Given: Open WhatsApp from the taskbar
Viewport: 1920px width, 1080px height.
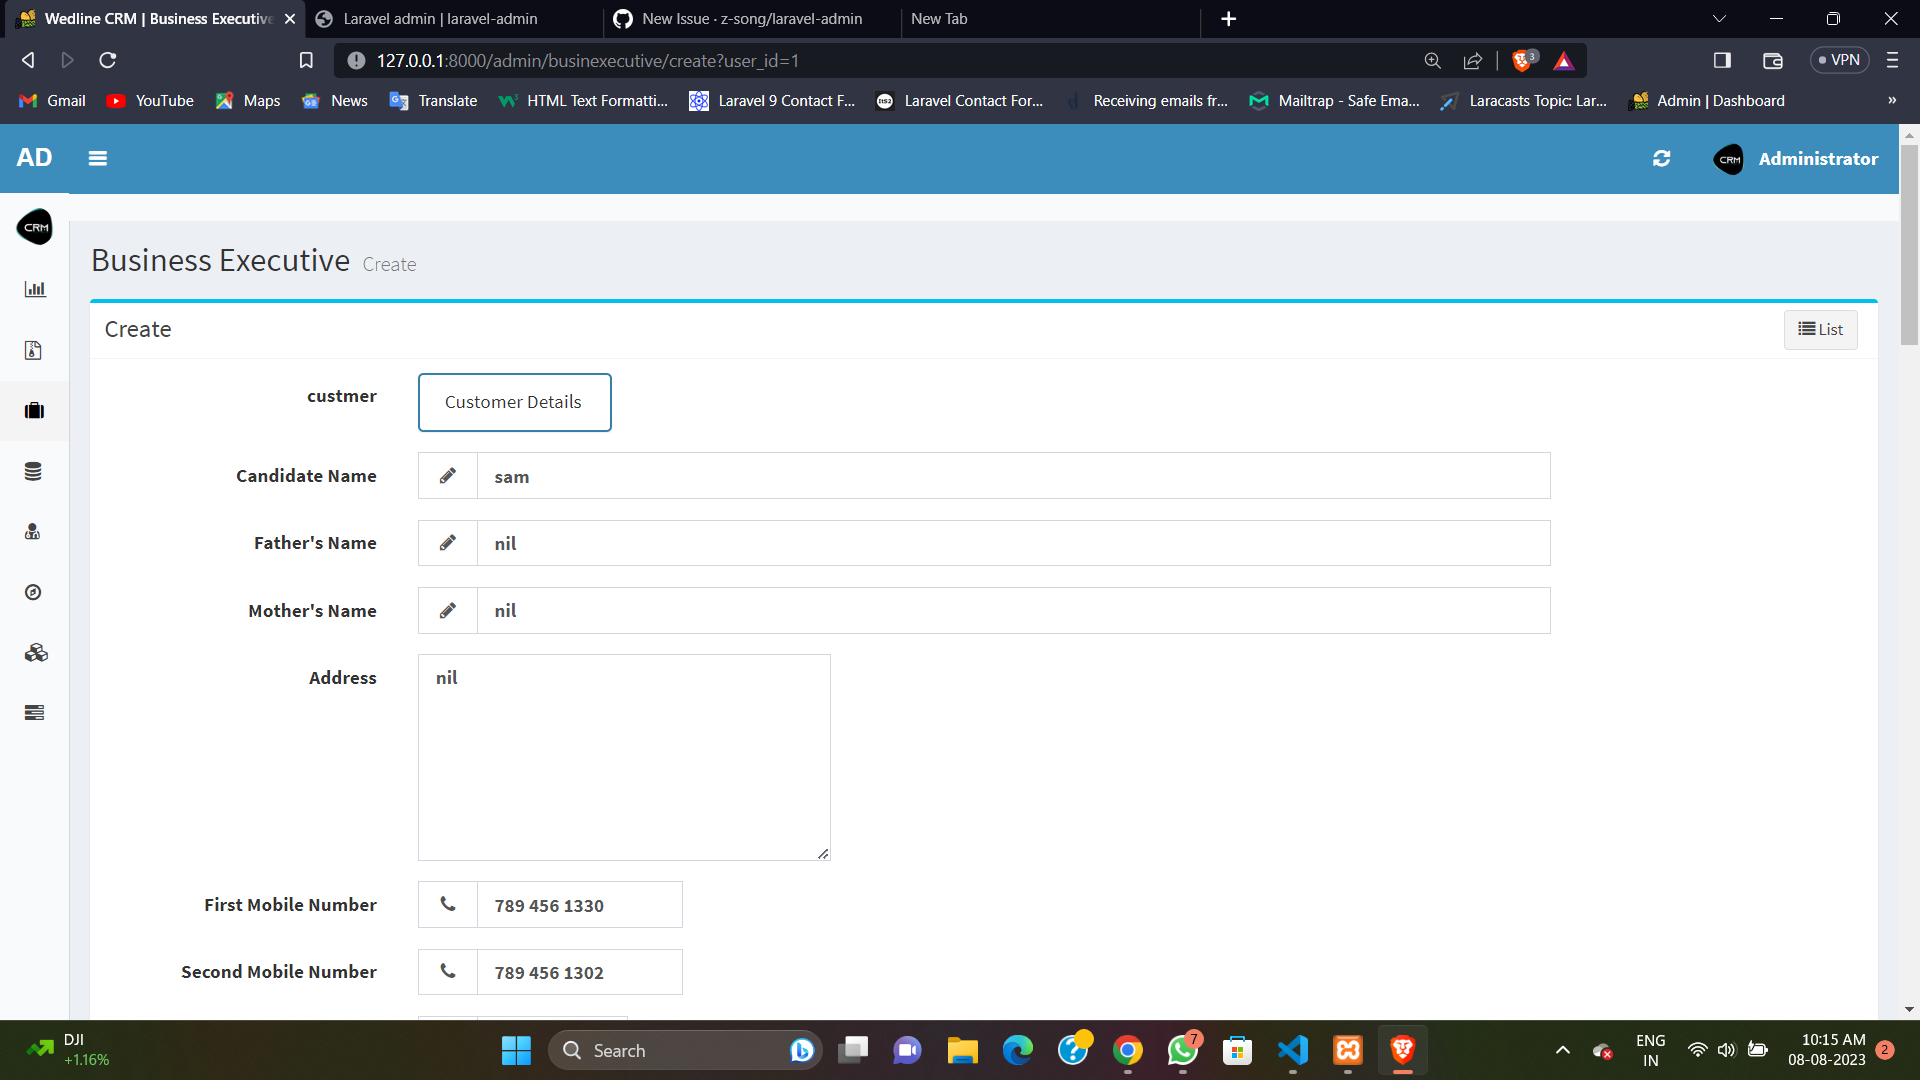Looking at the screenshot, I should pos(1182,1050).
